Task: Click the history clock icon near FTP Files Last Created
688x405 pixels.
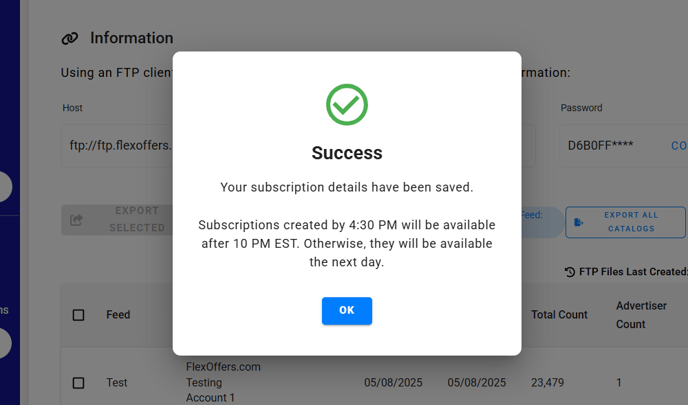Action: pyautogui.click(x=570, y=272)
